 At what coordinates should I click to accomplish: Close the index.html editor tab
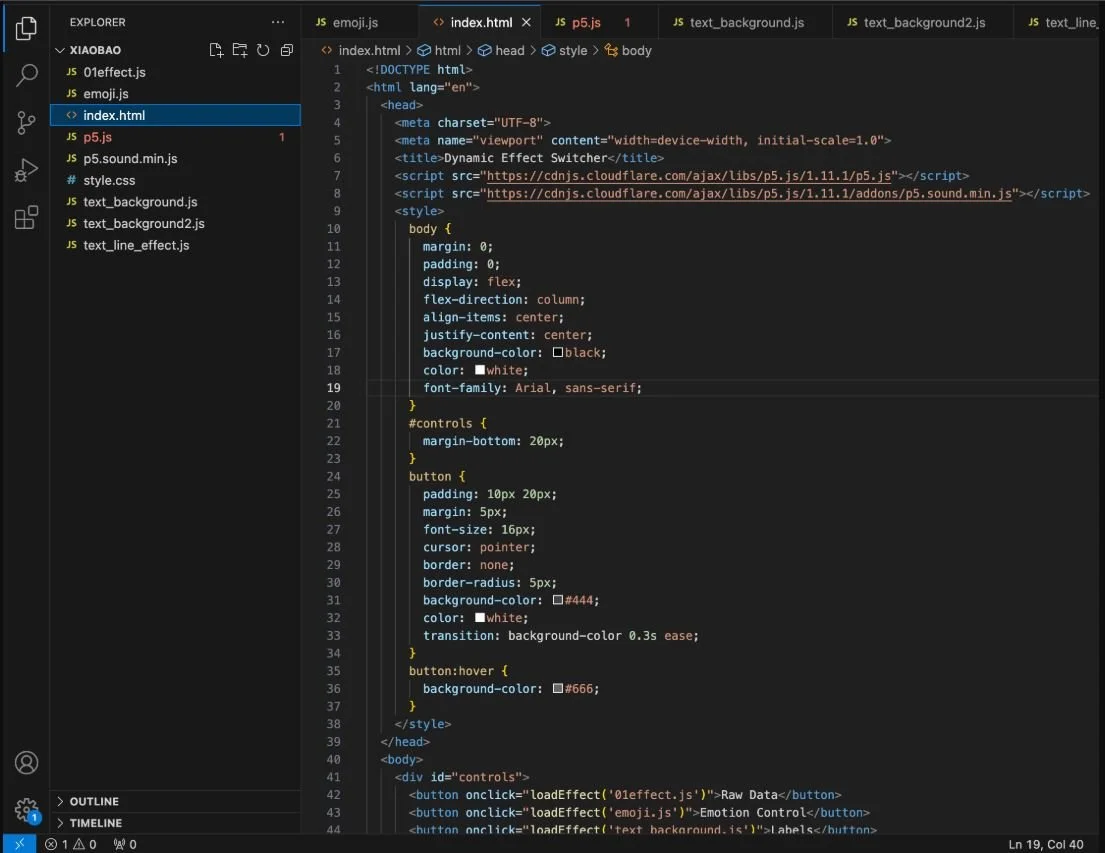[526, 23]
